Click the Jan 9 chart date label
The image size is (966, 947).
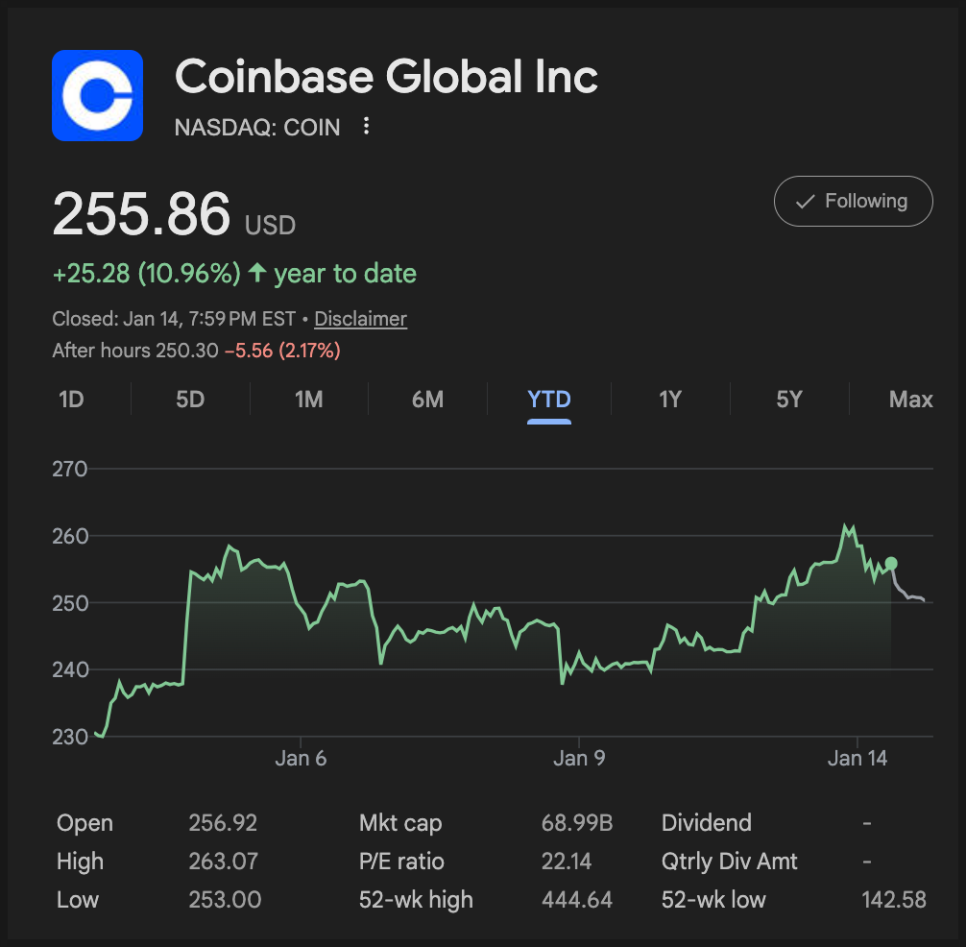tap(579, 758)
